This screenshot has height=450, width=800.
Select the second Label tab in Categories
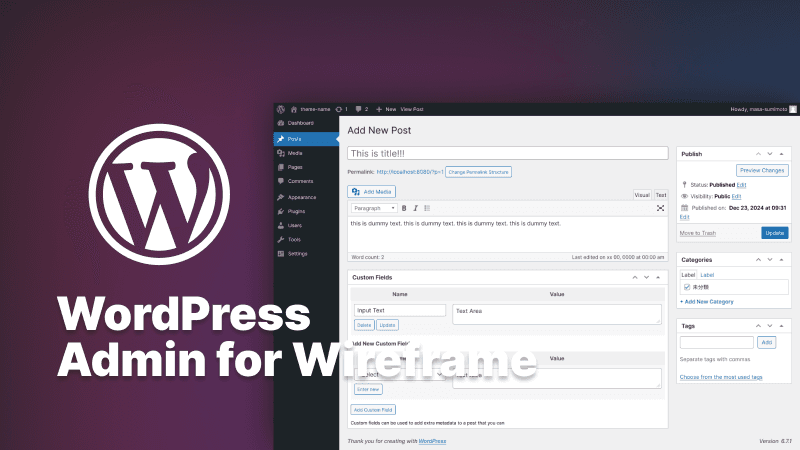click(x=707, y=275)
